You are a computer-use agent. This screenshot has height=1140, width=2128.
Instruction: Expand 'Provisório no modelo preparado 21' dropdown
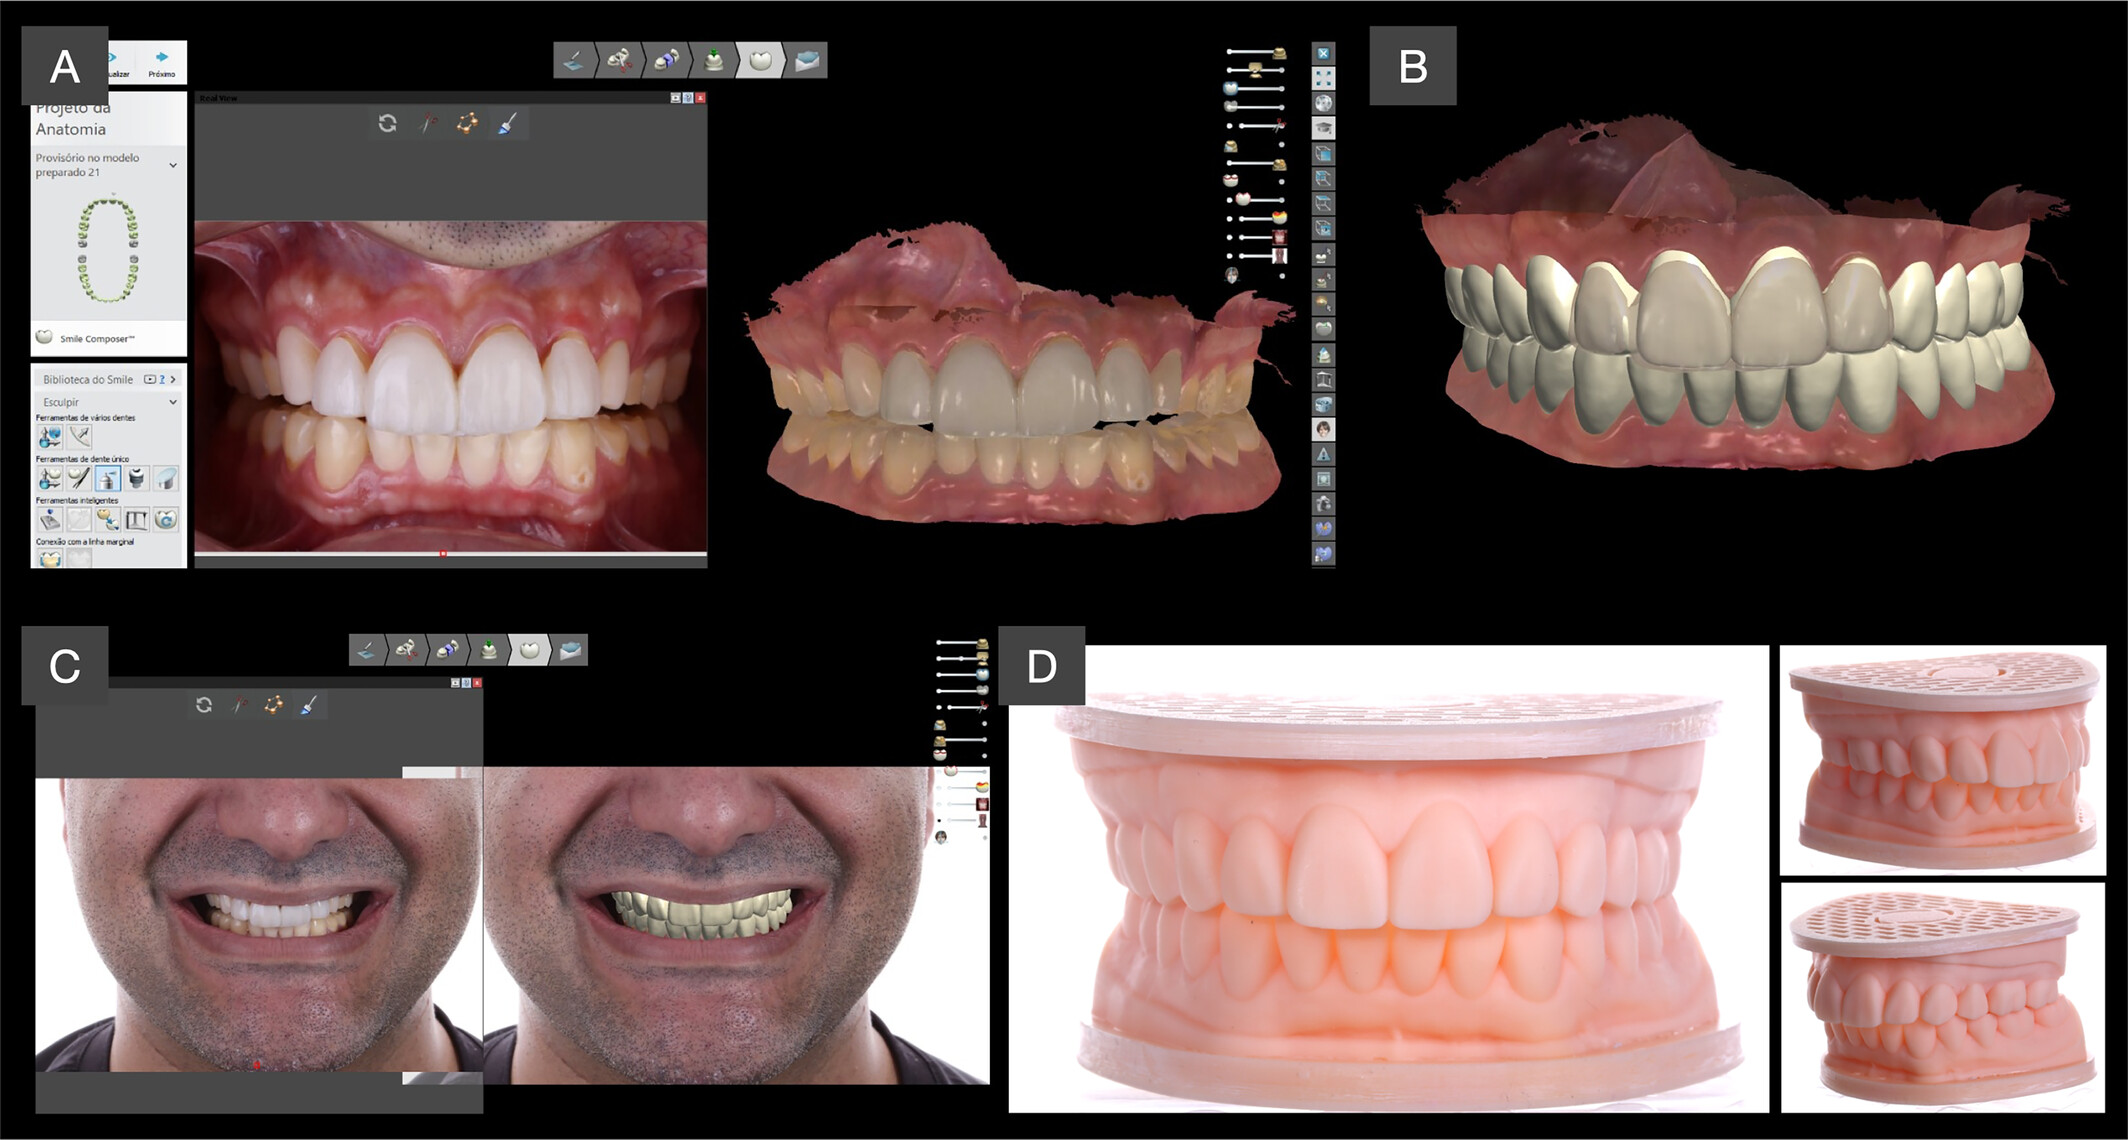click(173, 165)
